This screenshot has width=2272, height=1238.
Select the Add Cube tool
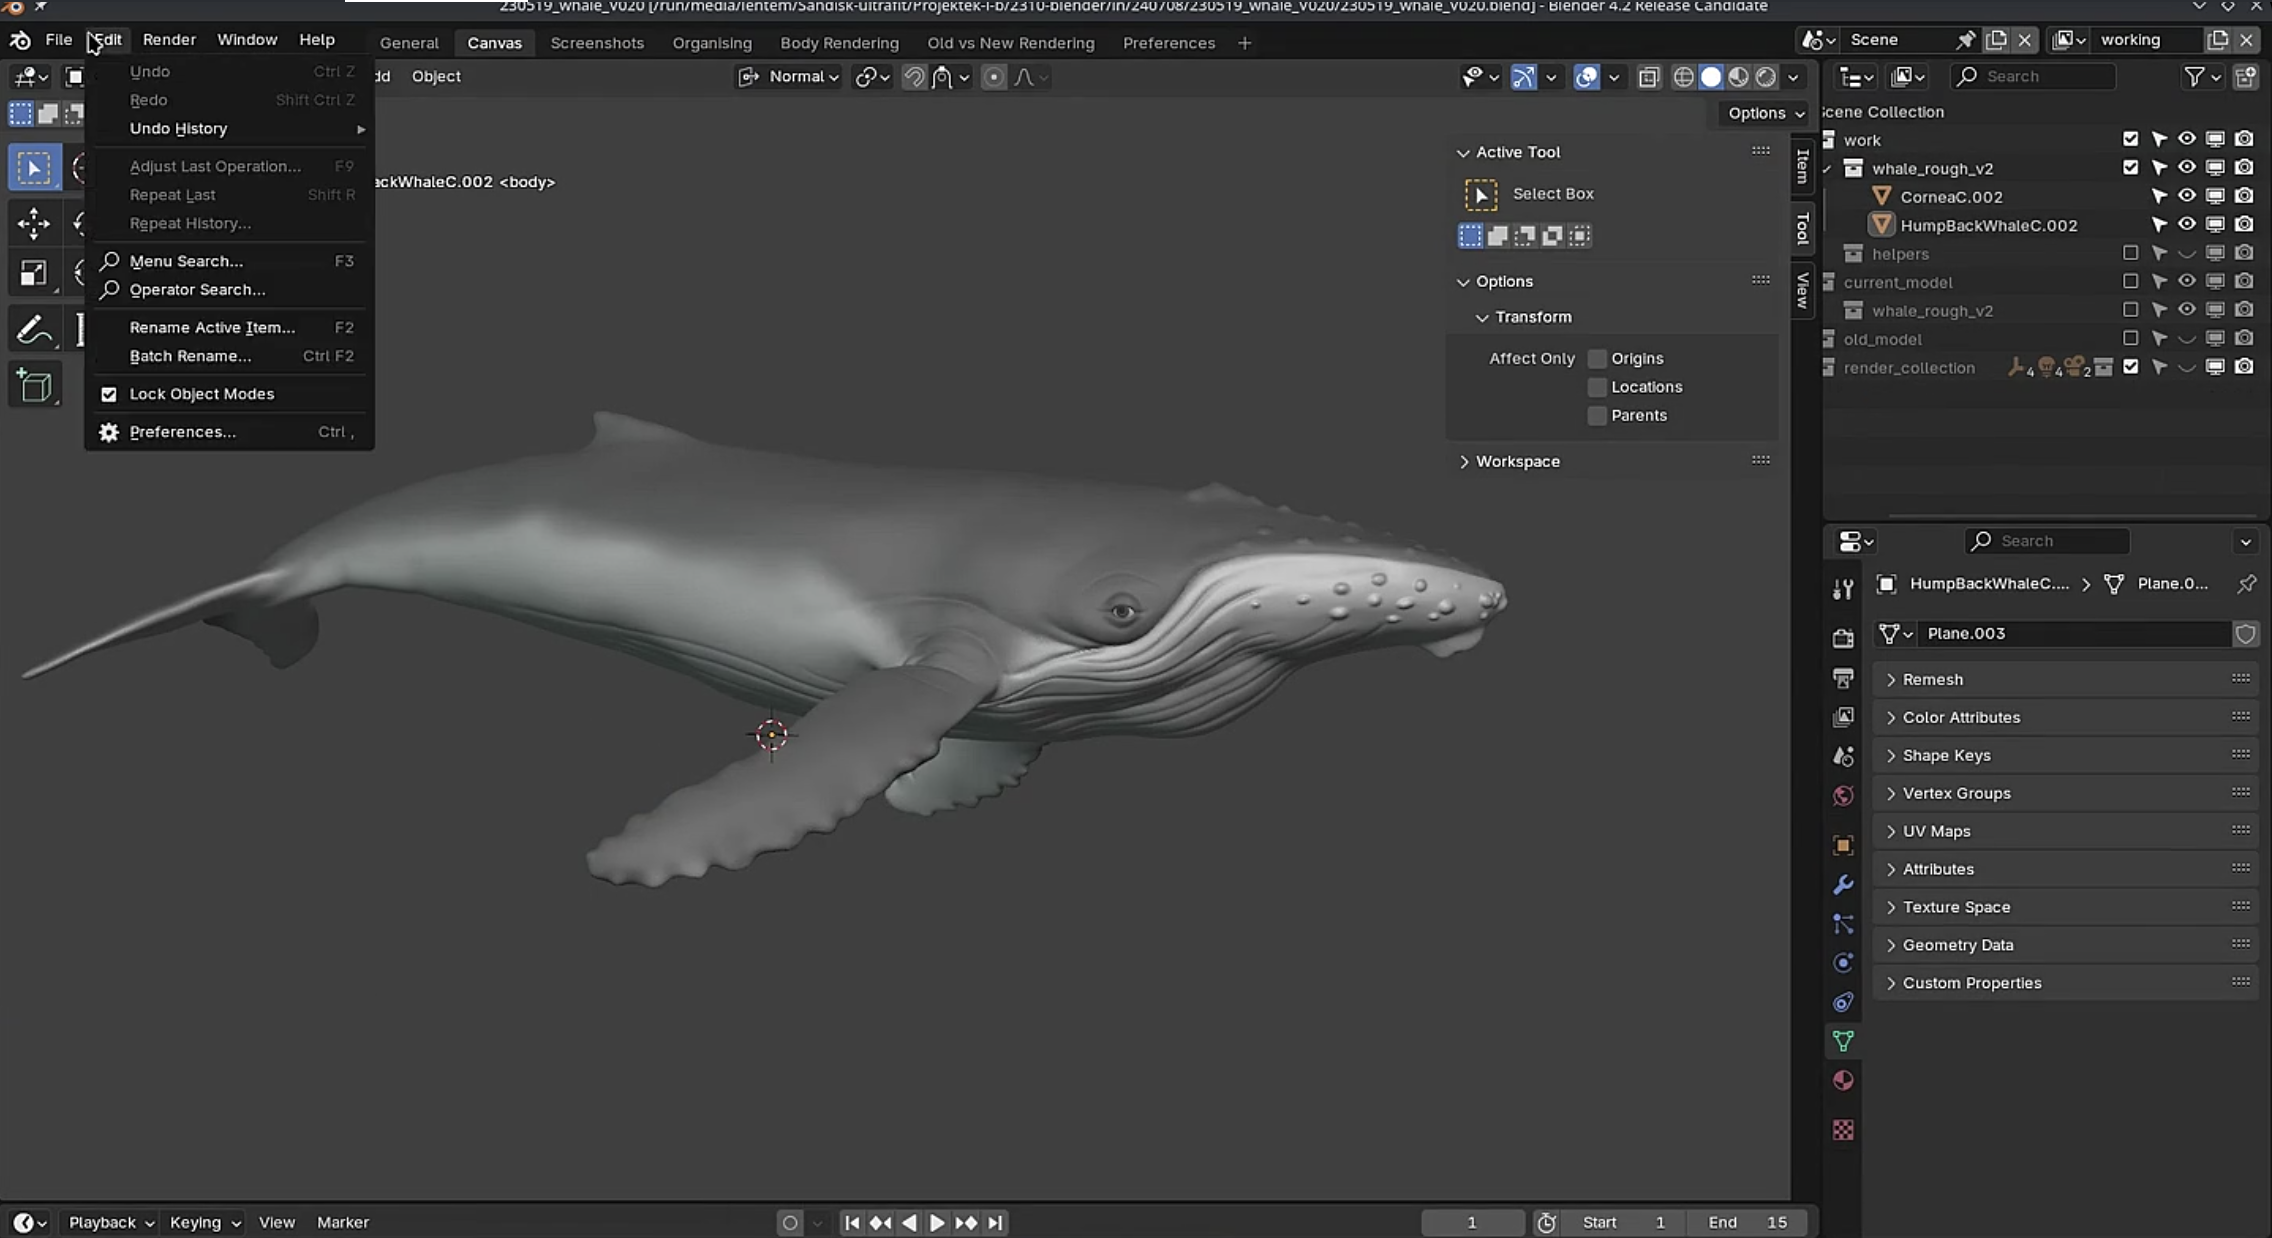[34, 385]
